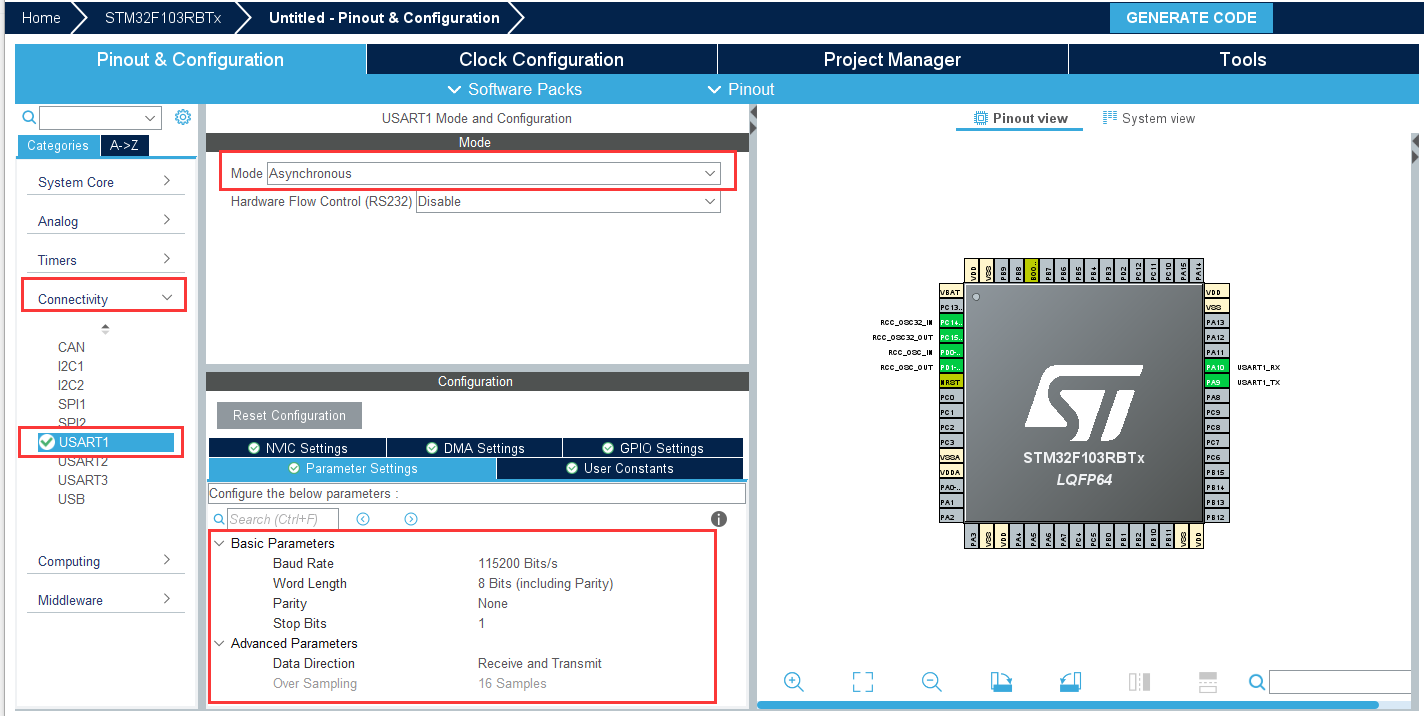Zoom in on the pinout view
Screen dimensions: 1424x716
point(794,681)
